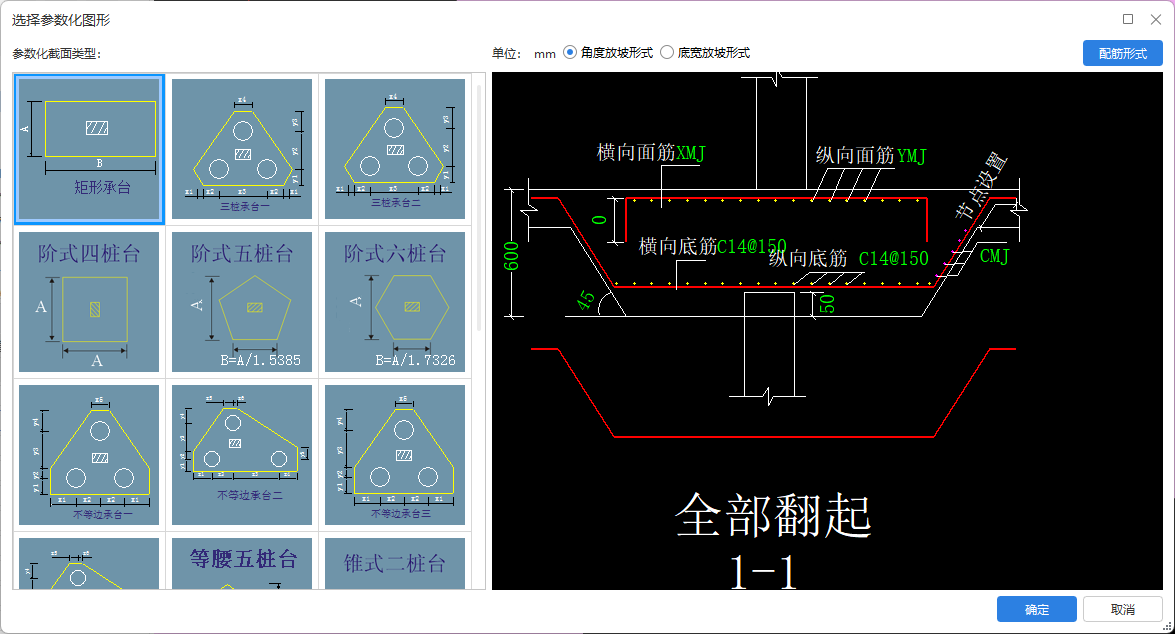Choose the 三桩承台二 section shape

tap(395, 149)
